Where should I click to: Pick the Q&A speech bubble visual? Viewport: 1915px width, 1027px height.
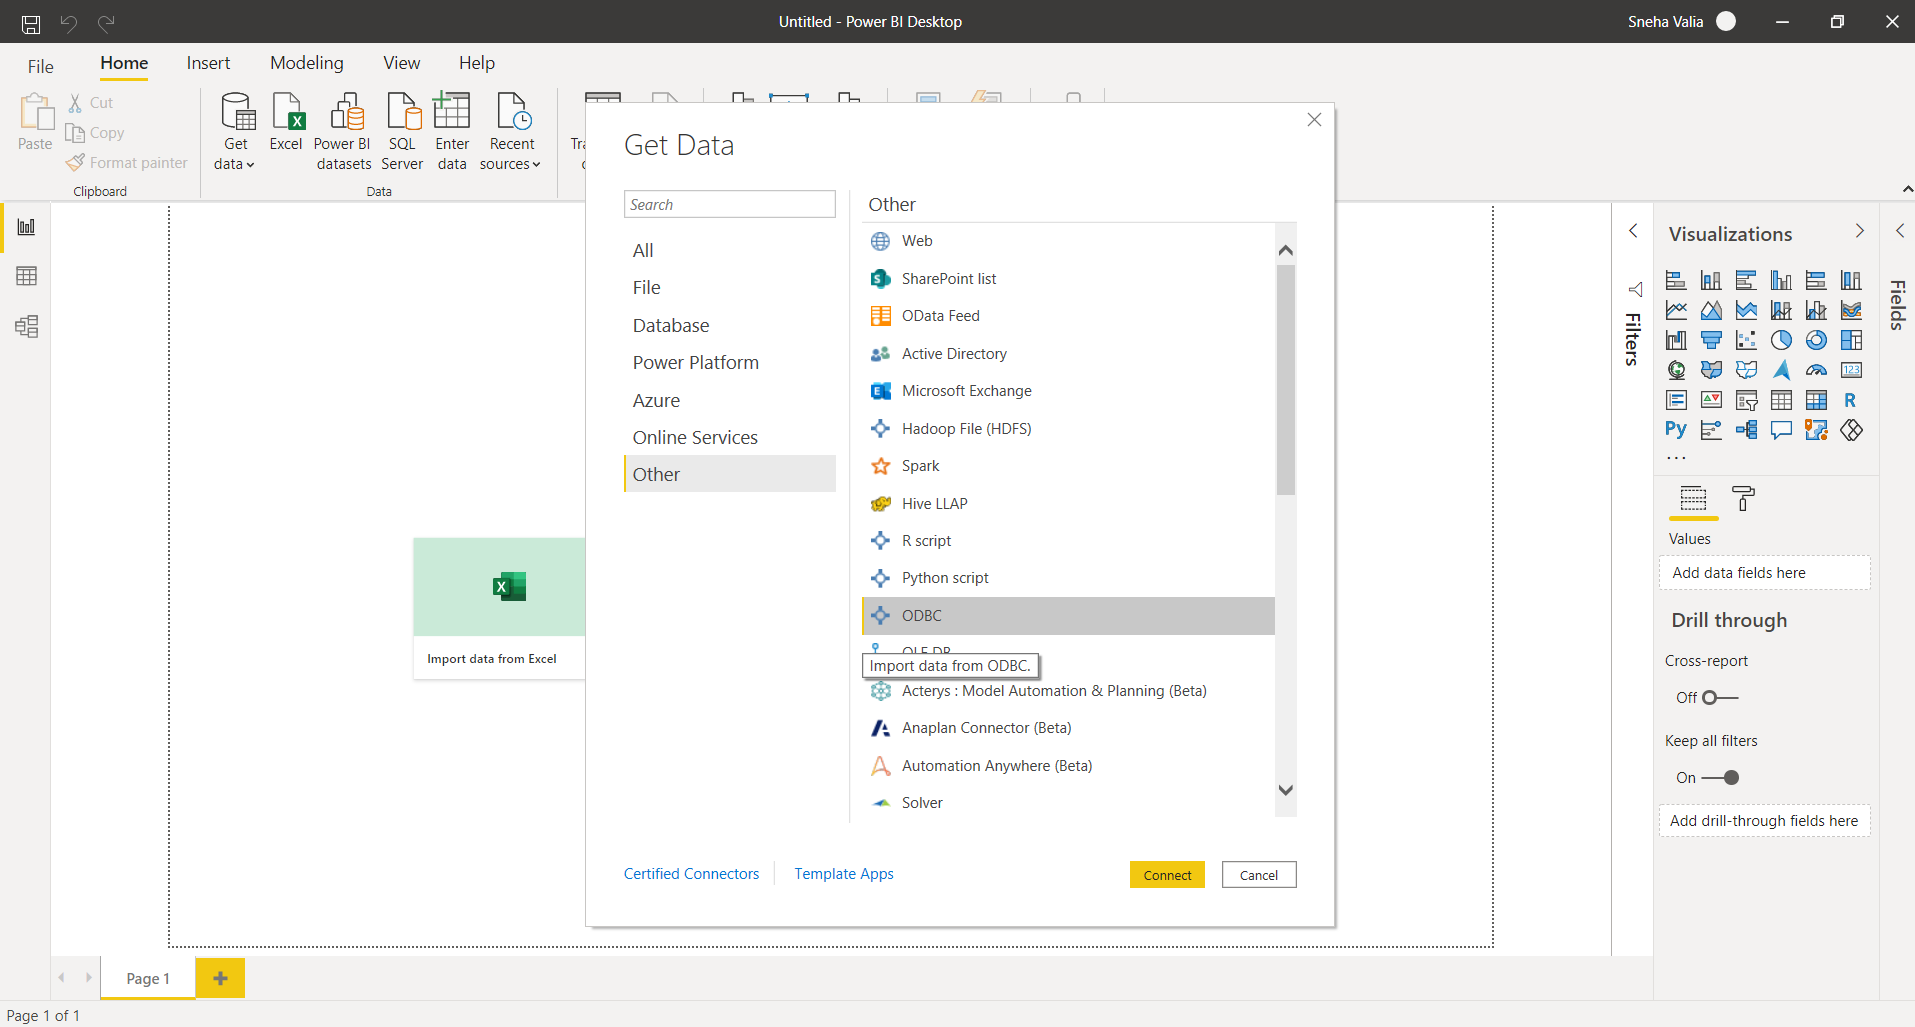(x=1781, y=430)
